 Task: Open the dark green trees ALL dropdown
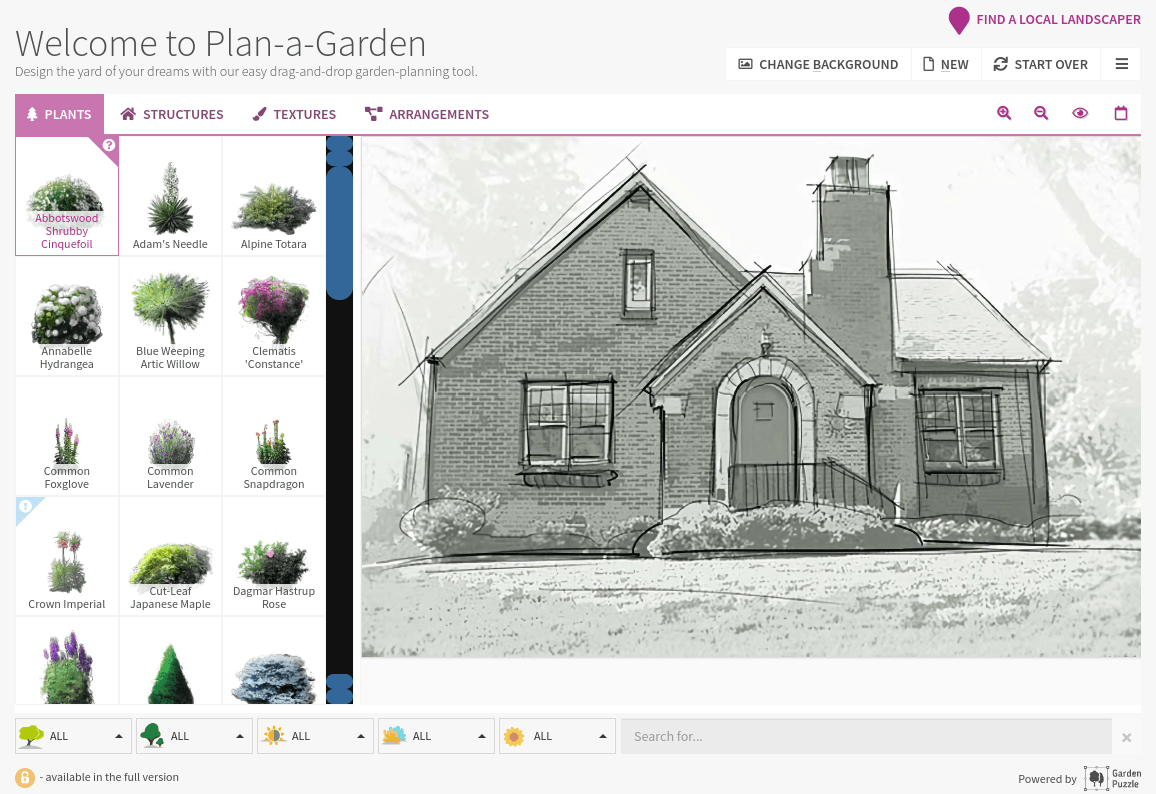click(194, 736)
